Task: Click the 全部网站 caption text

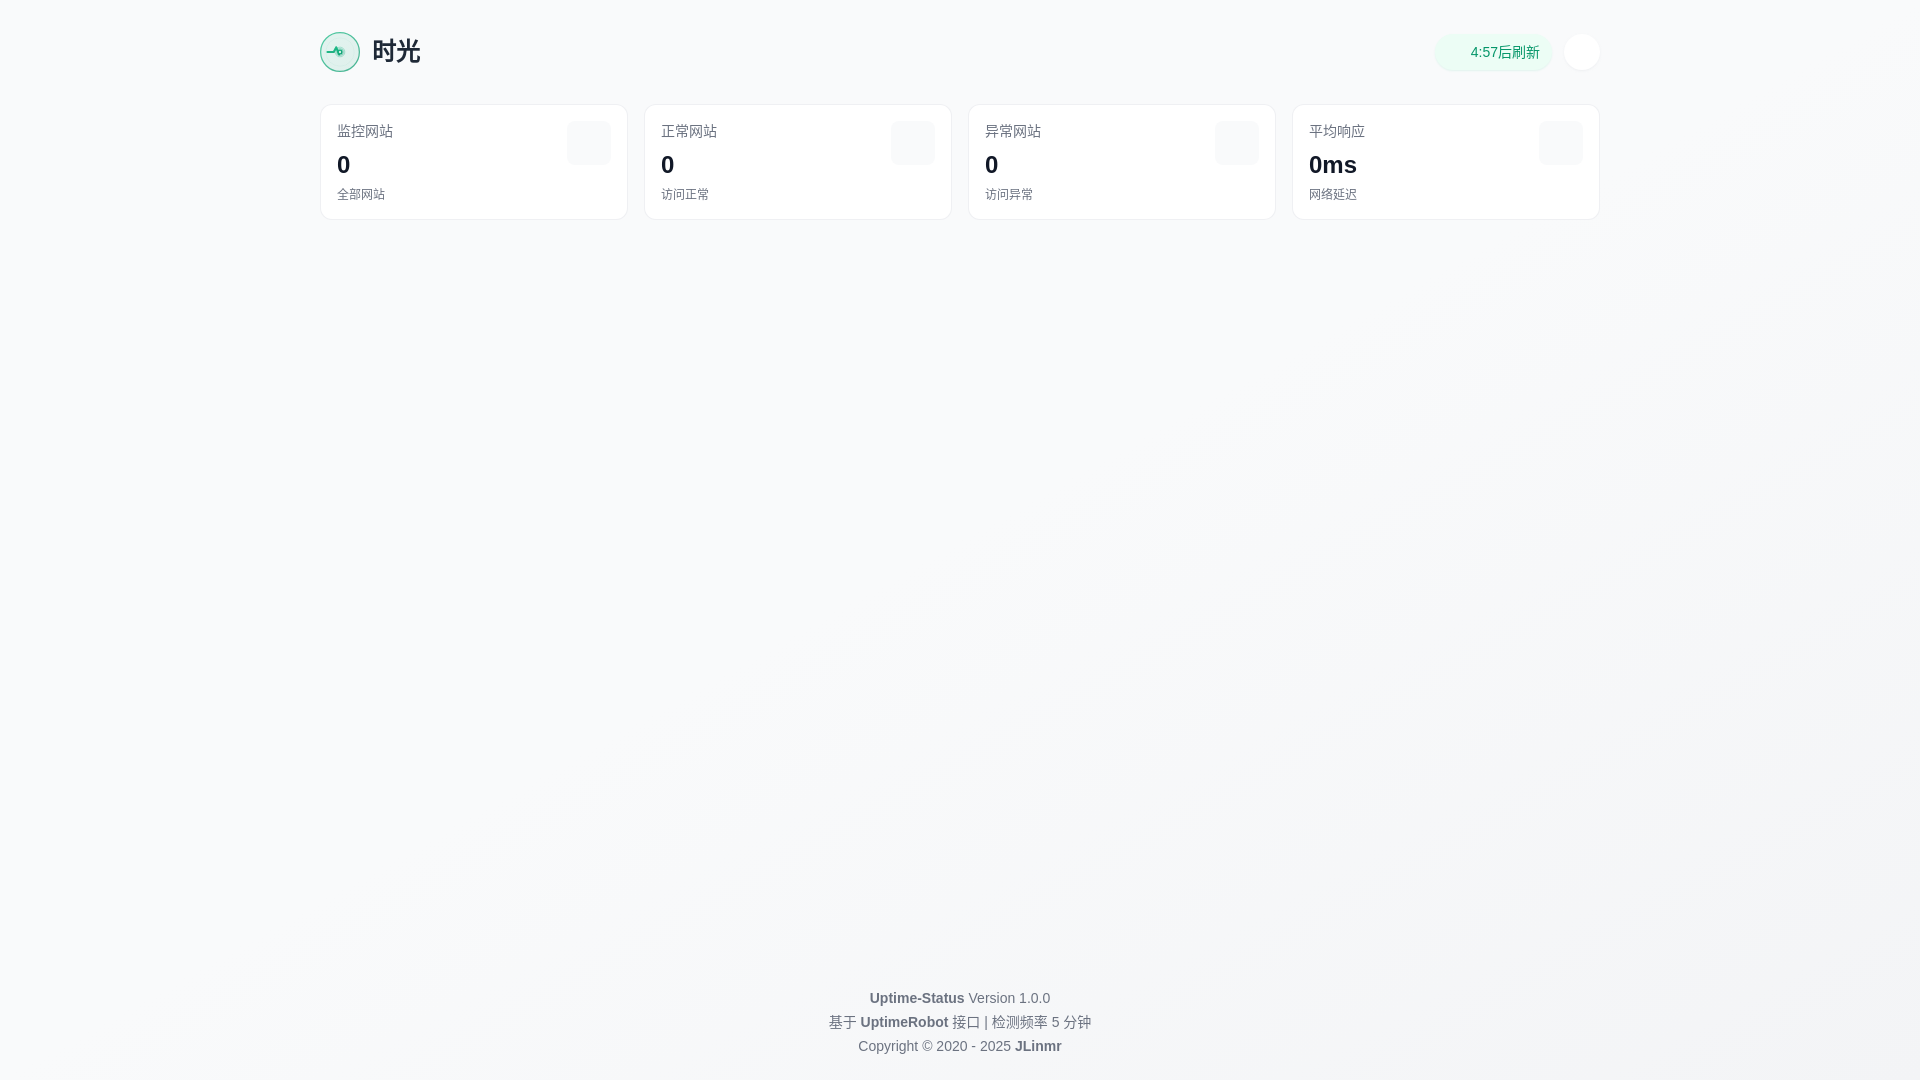Action: click(361, 194)
